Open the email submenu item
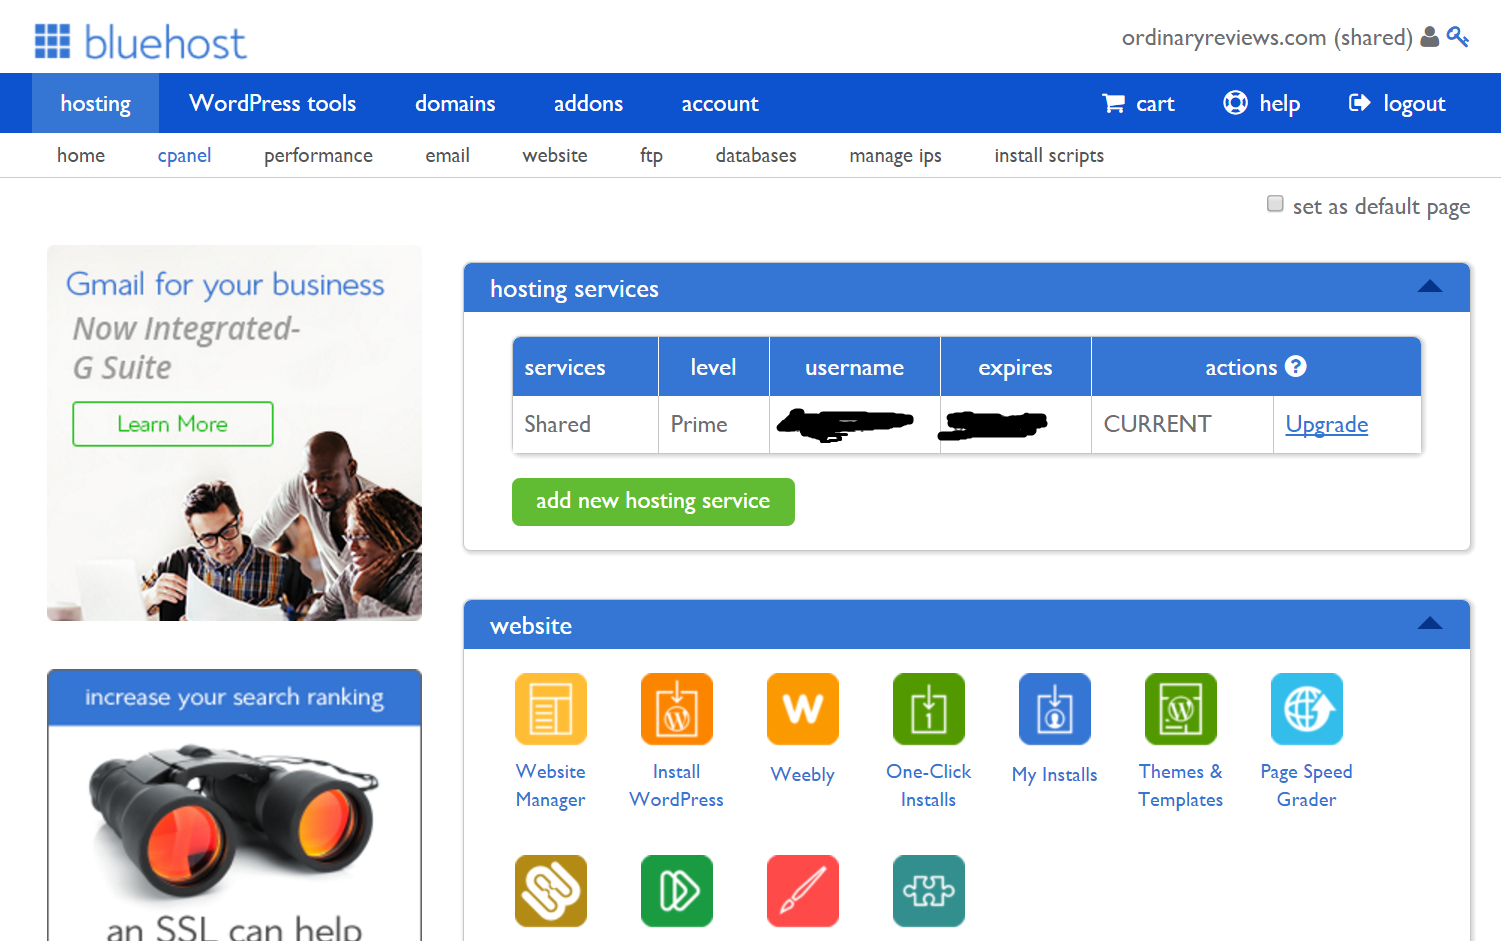The image size is (1501, 941). [447, 155]
